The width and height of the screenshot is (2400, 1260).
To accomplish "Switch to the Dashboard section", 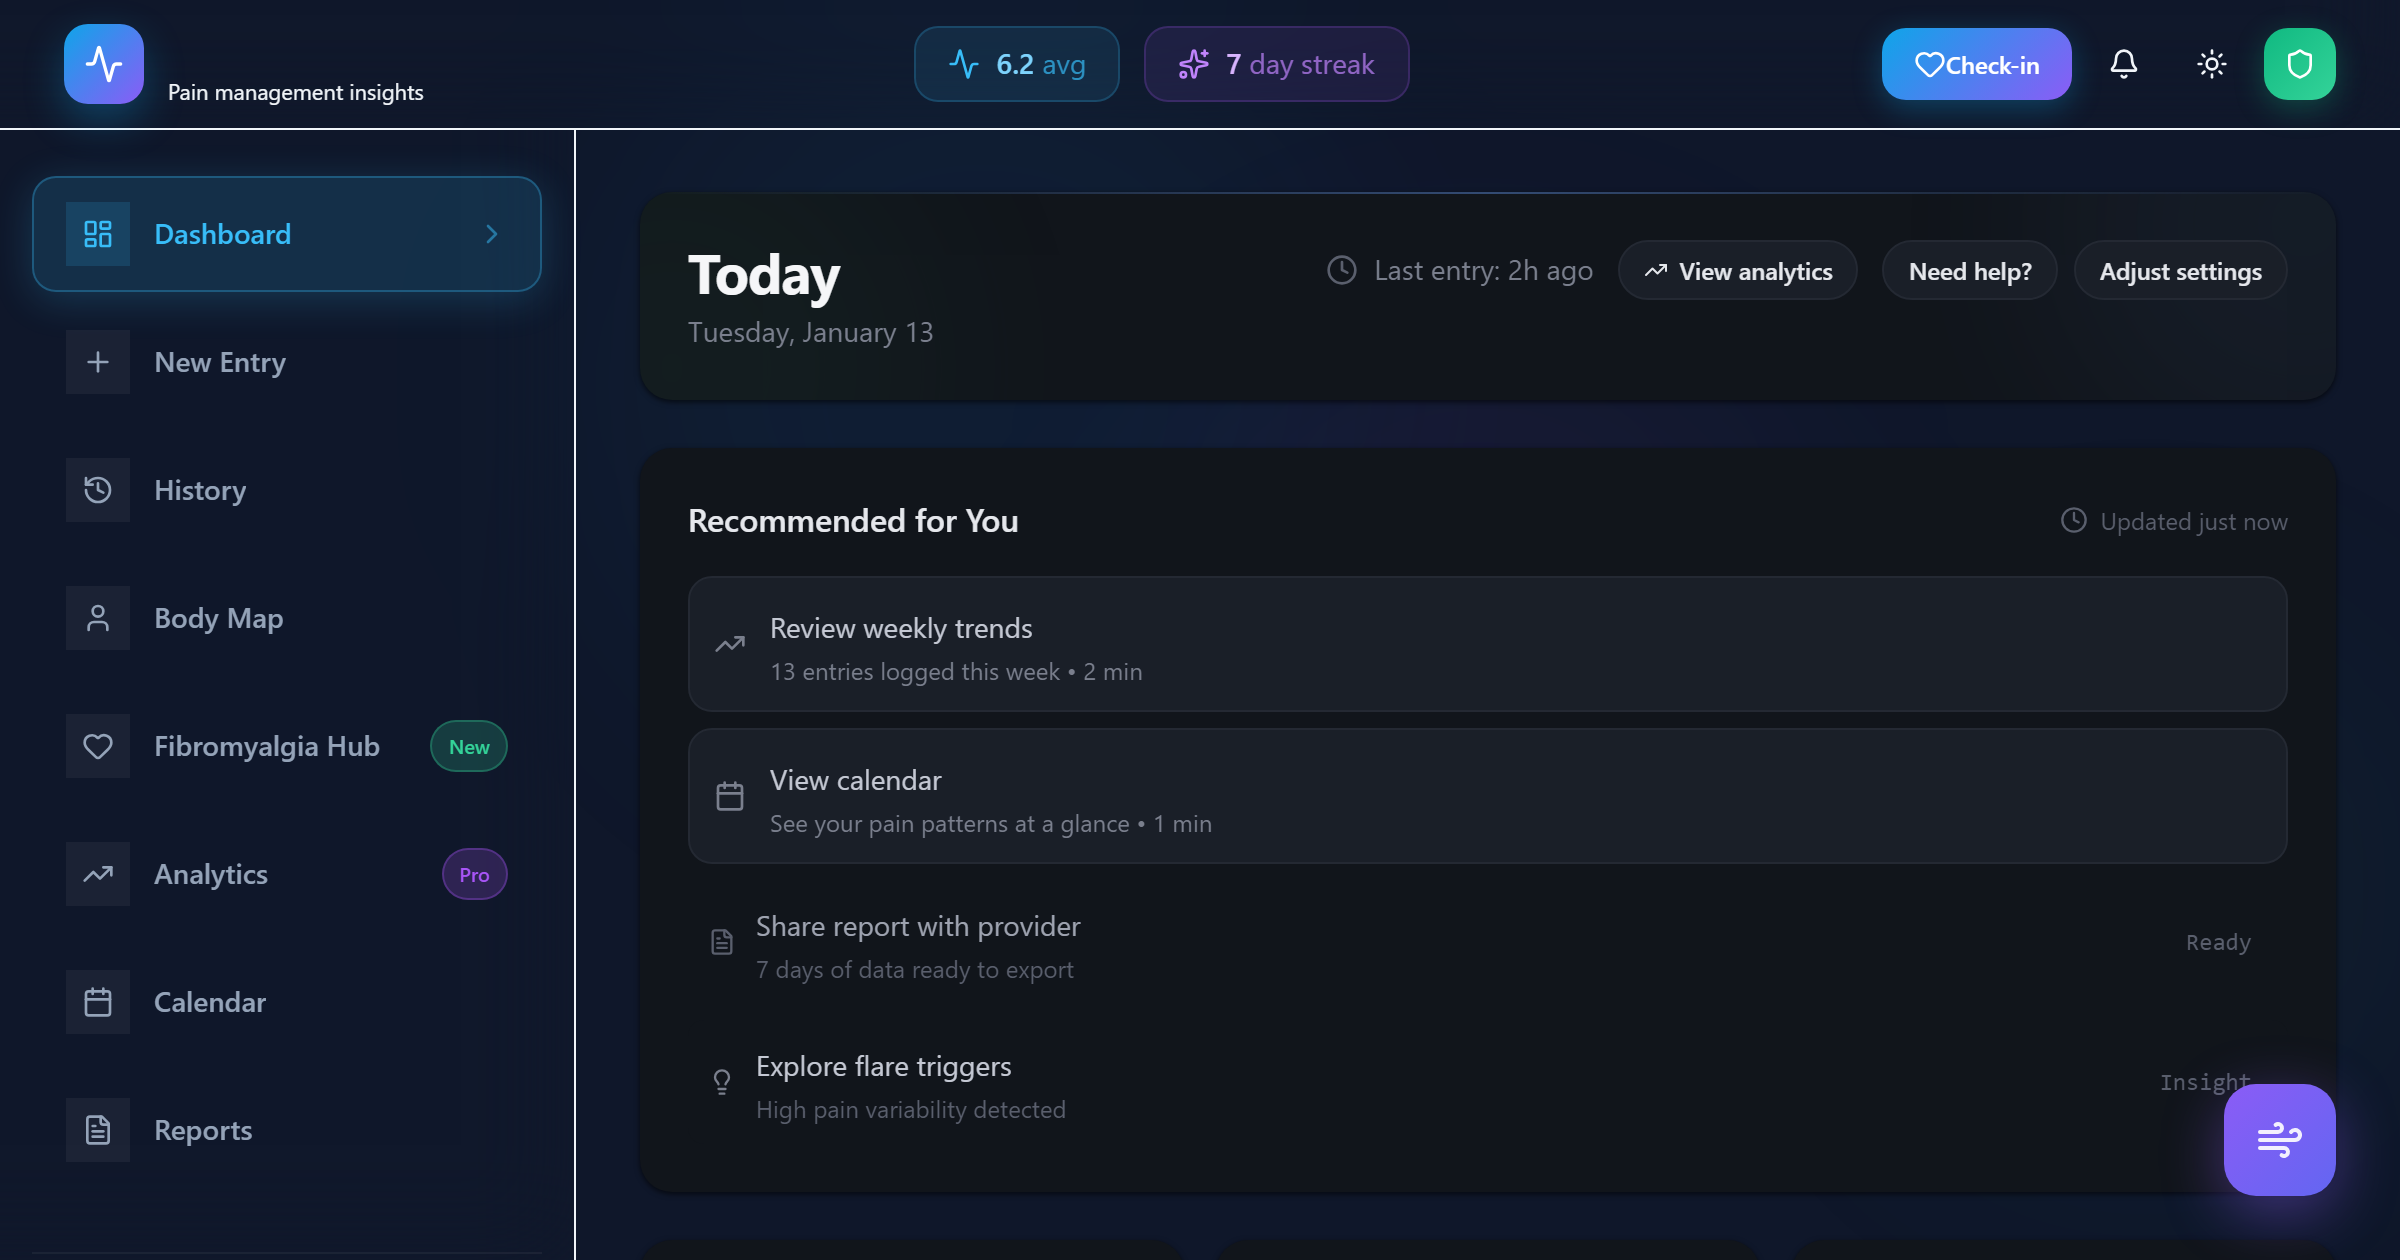I will click(x=222, y=234).
